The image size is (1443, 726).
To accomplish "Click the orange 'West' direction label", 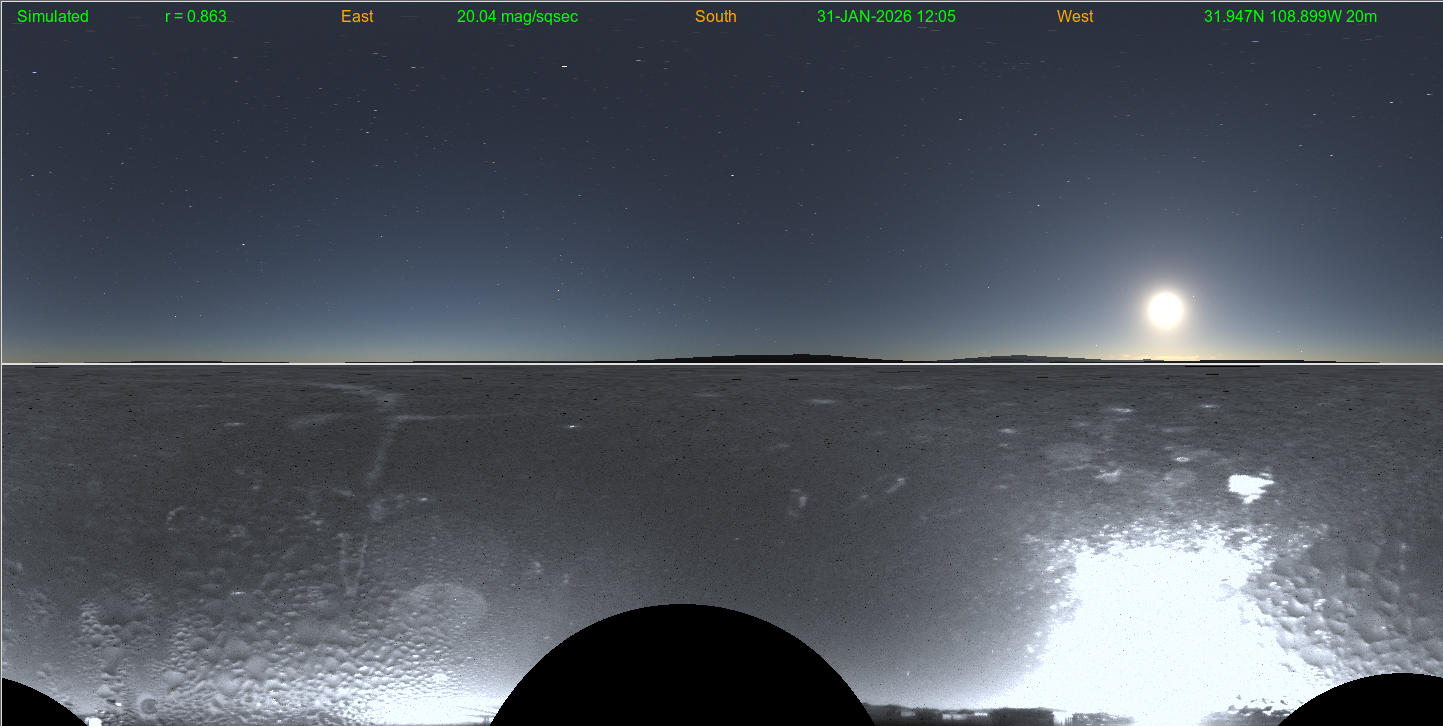I will (x=1075, y=17).
